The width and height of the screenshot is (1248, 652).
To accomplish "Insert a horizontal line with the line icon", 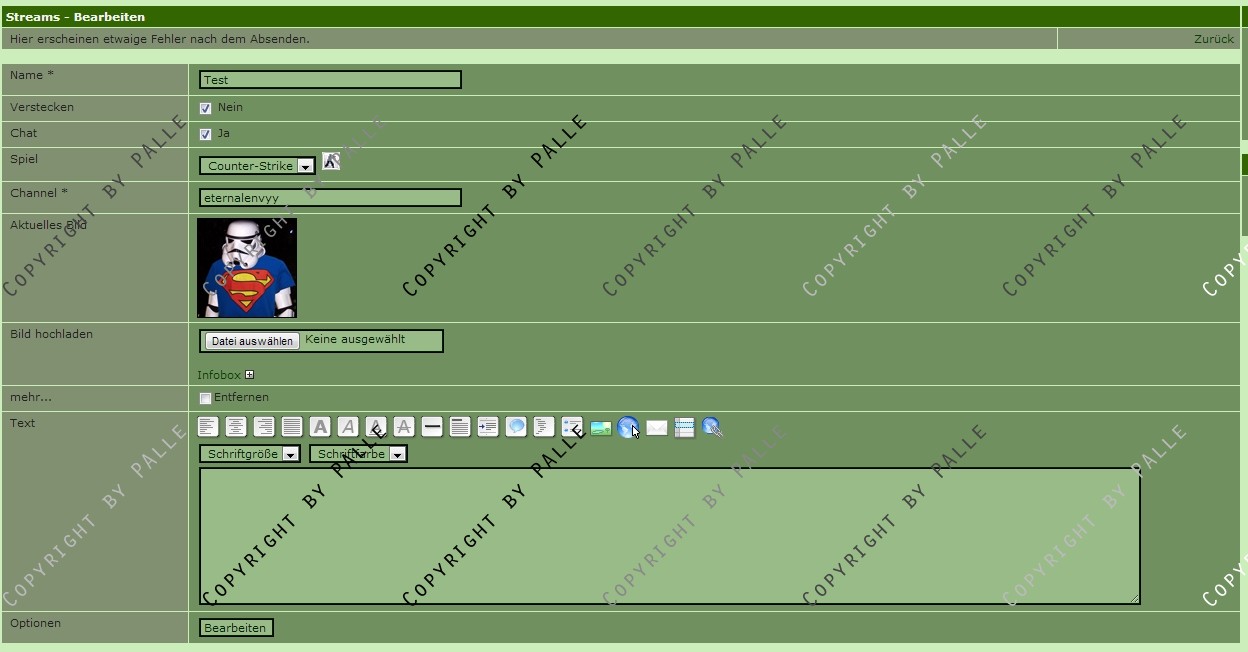I will pos(432,427).
